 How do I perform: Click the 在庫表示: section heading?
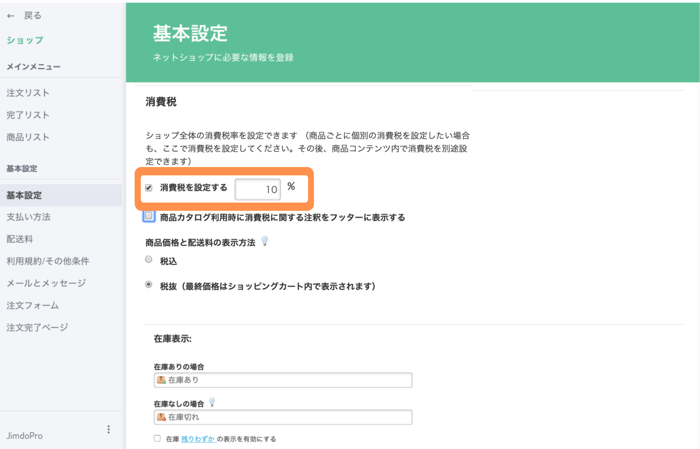tap(173, 339)
